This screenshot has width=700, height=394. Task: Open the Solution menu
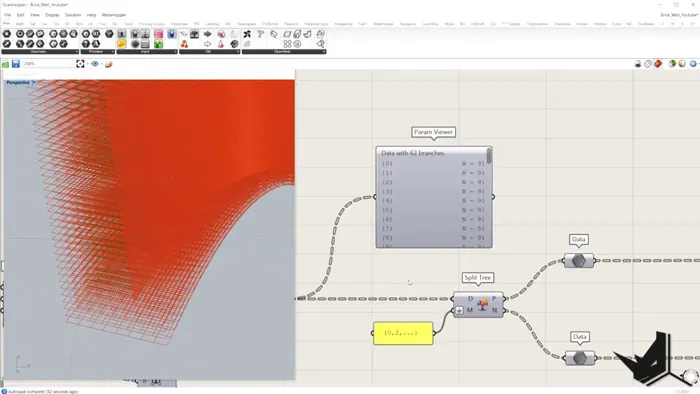tap(73, 15)
